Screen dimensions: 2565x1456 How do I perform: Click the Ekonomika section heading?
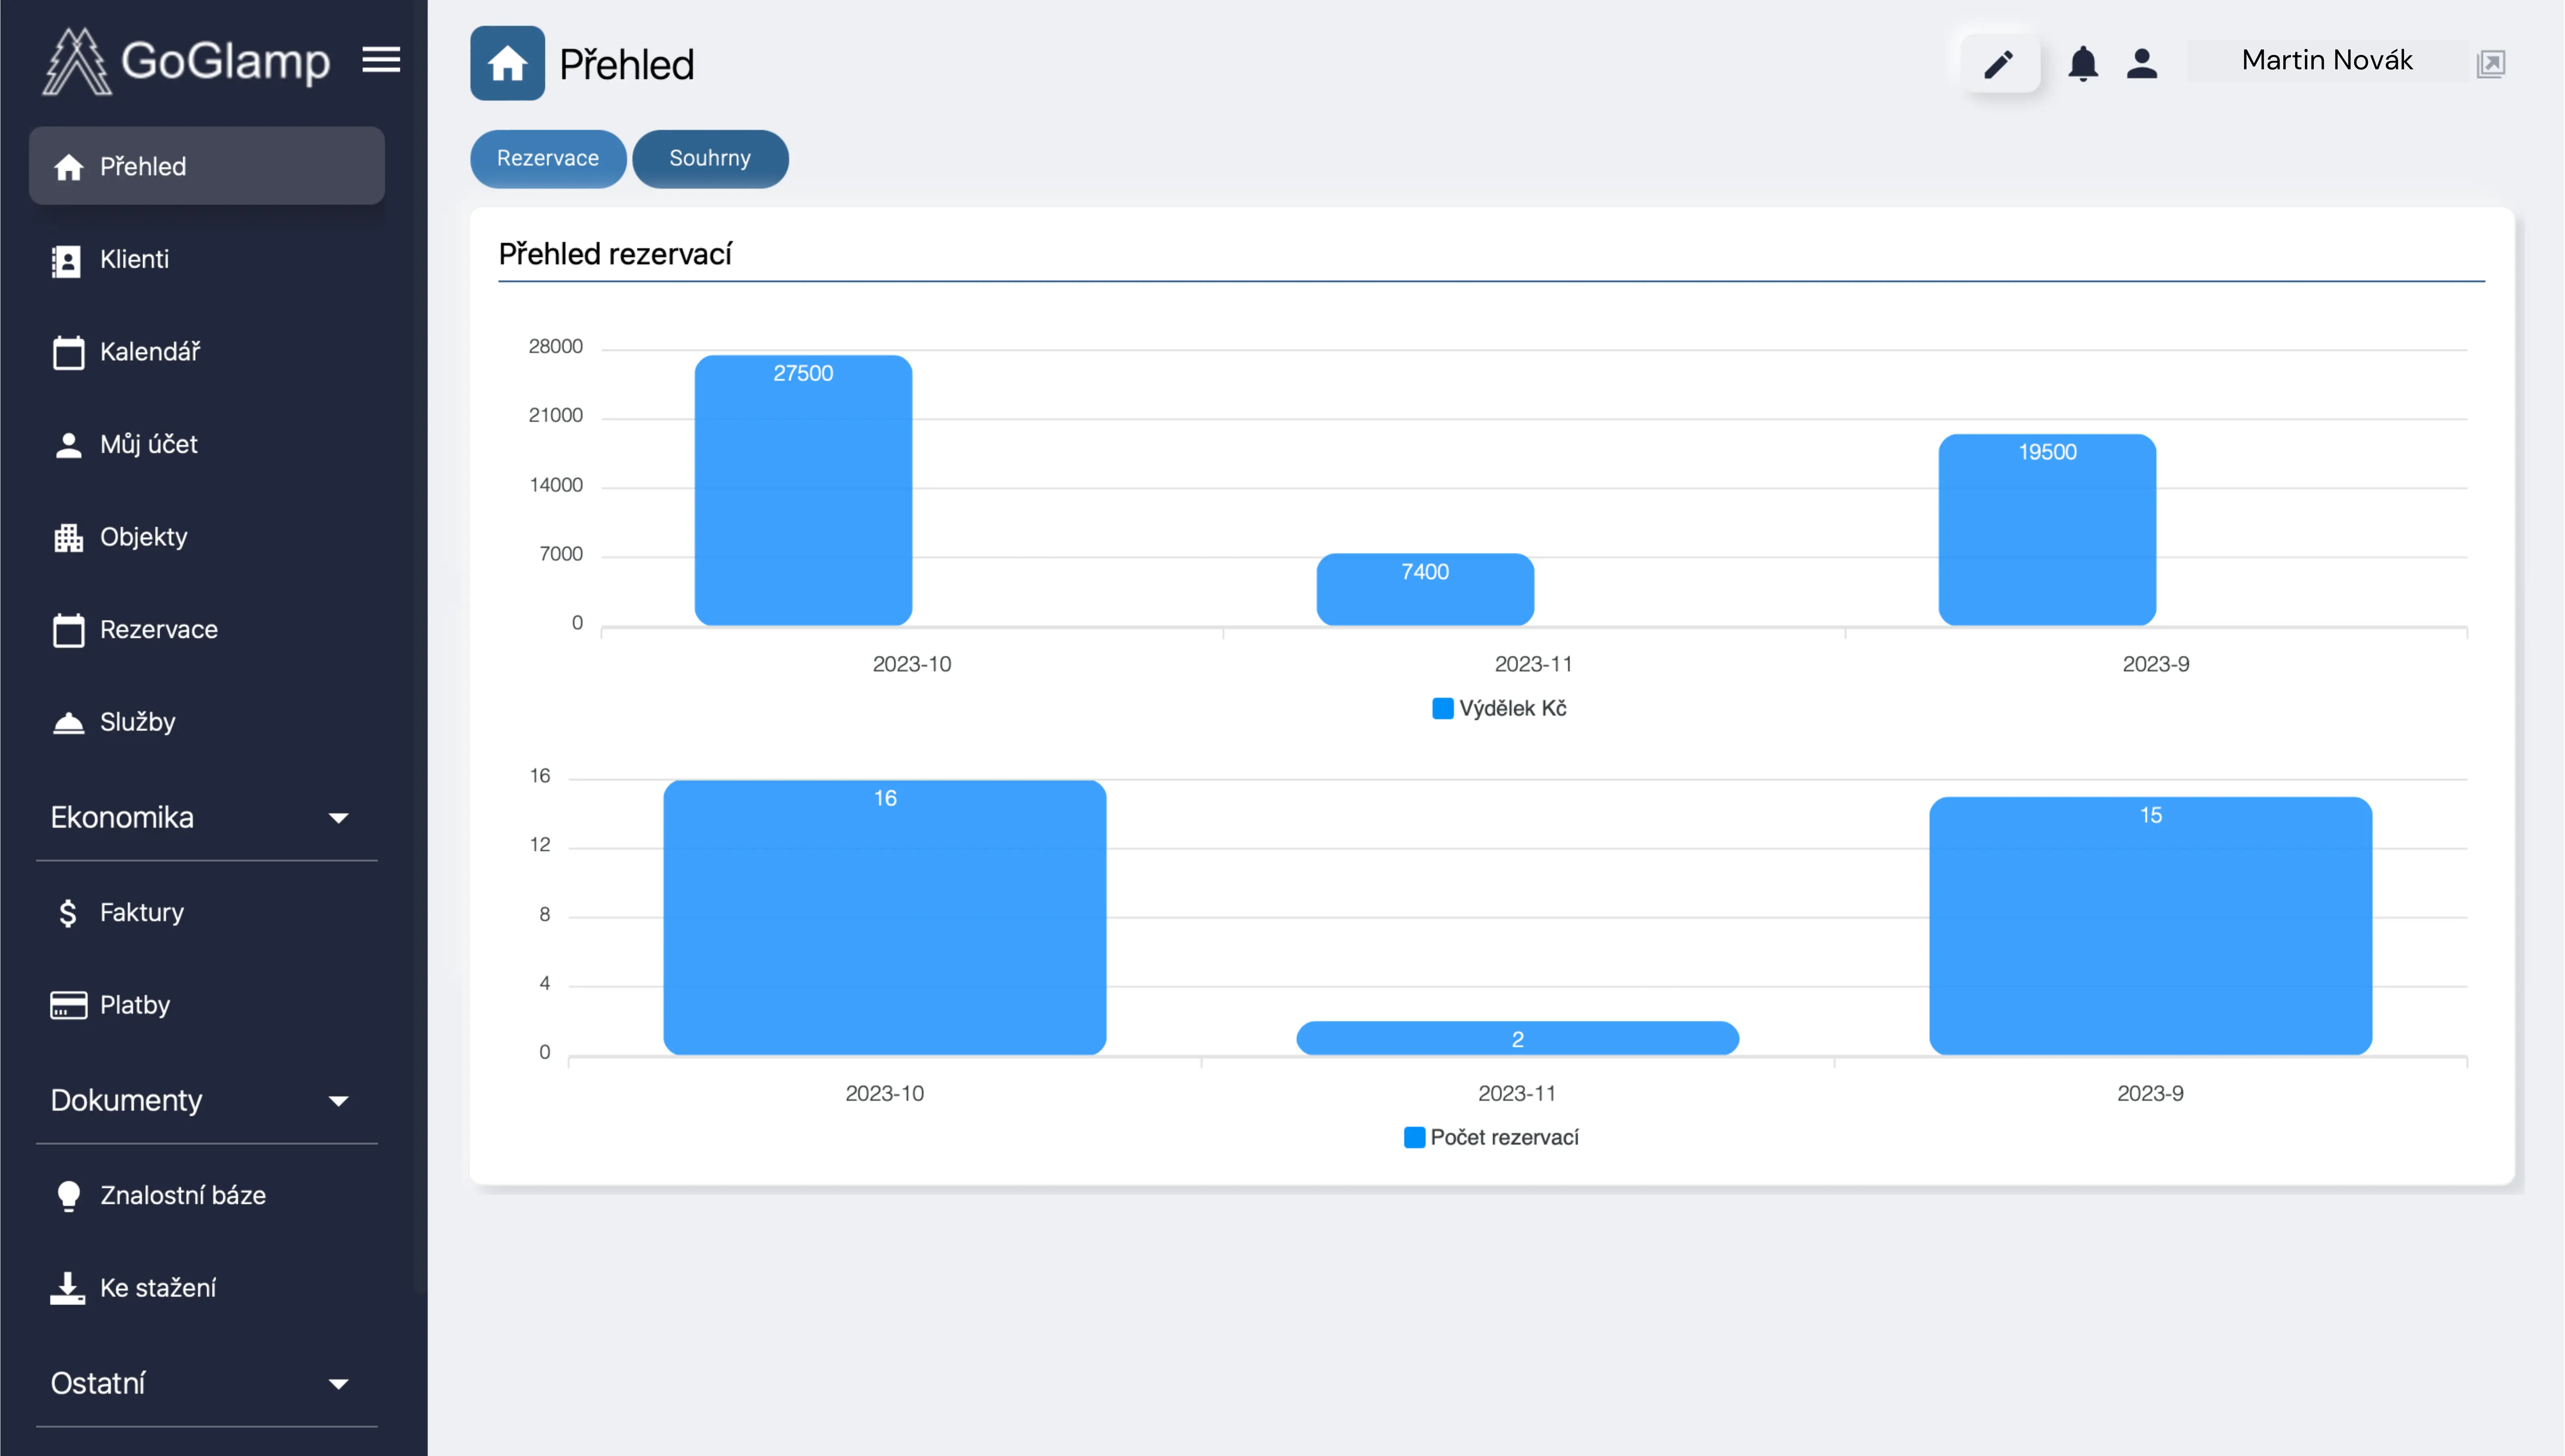click(x=122, y=818)
